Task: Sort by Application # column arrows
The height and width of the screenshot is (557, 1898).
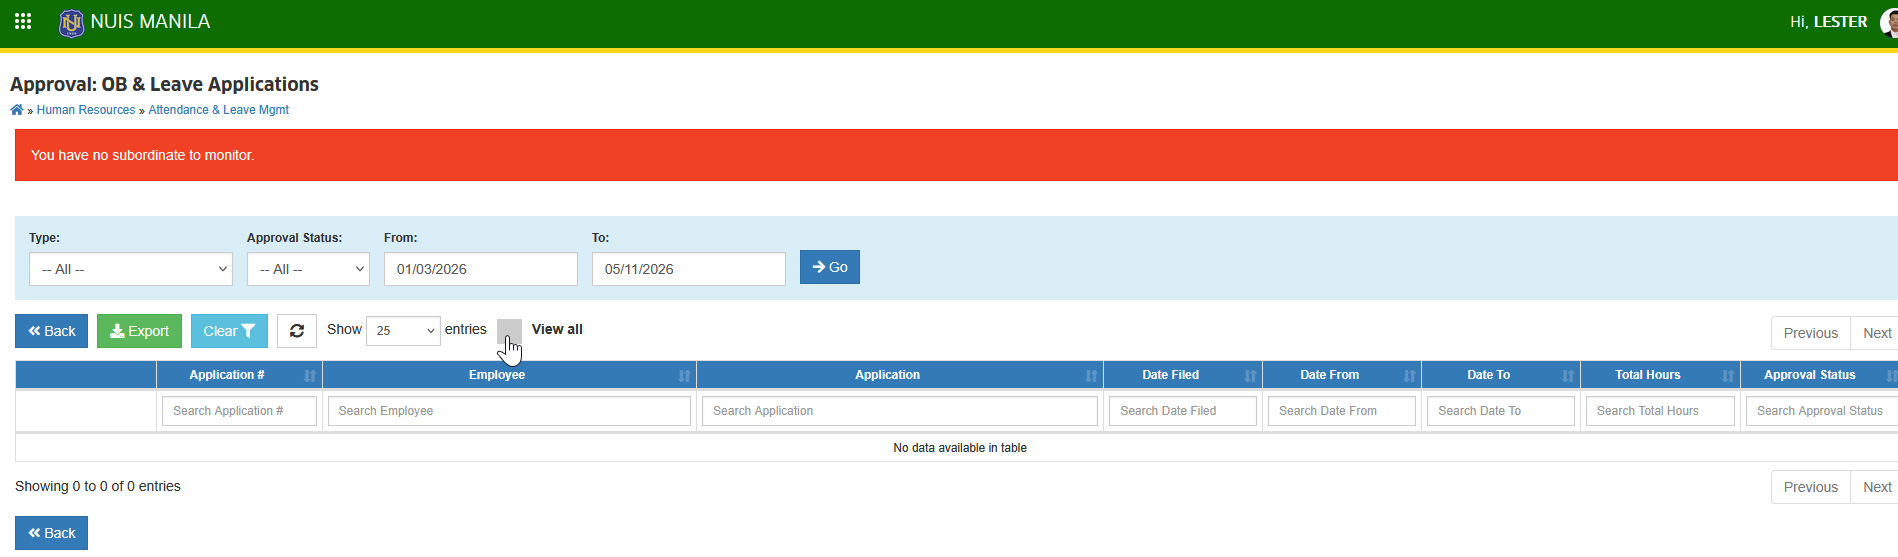Action: coord(310,376)
